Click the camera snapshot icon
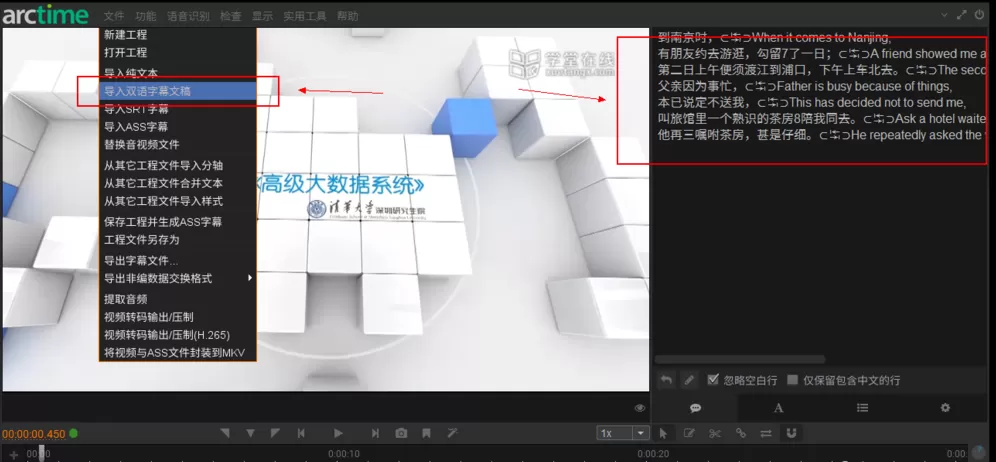The height and width of the screenshot is (462, 996). click(x=401, y=433)
